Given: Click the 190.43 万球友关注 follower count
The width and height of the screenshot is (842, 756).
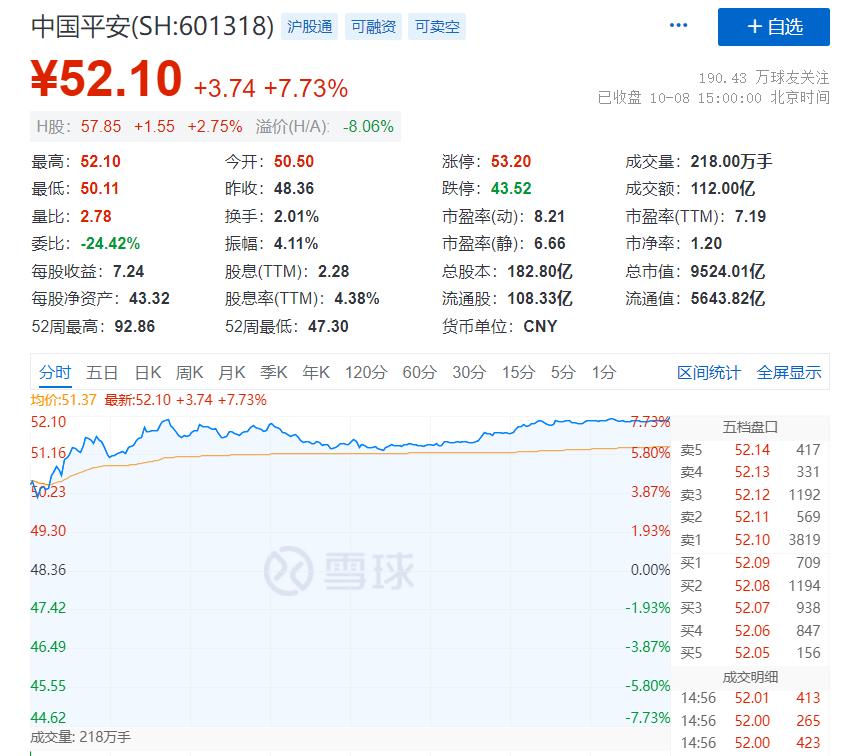Looking at the screenshot, I should [764, 78].
